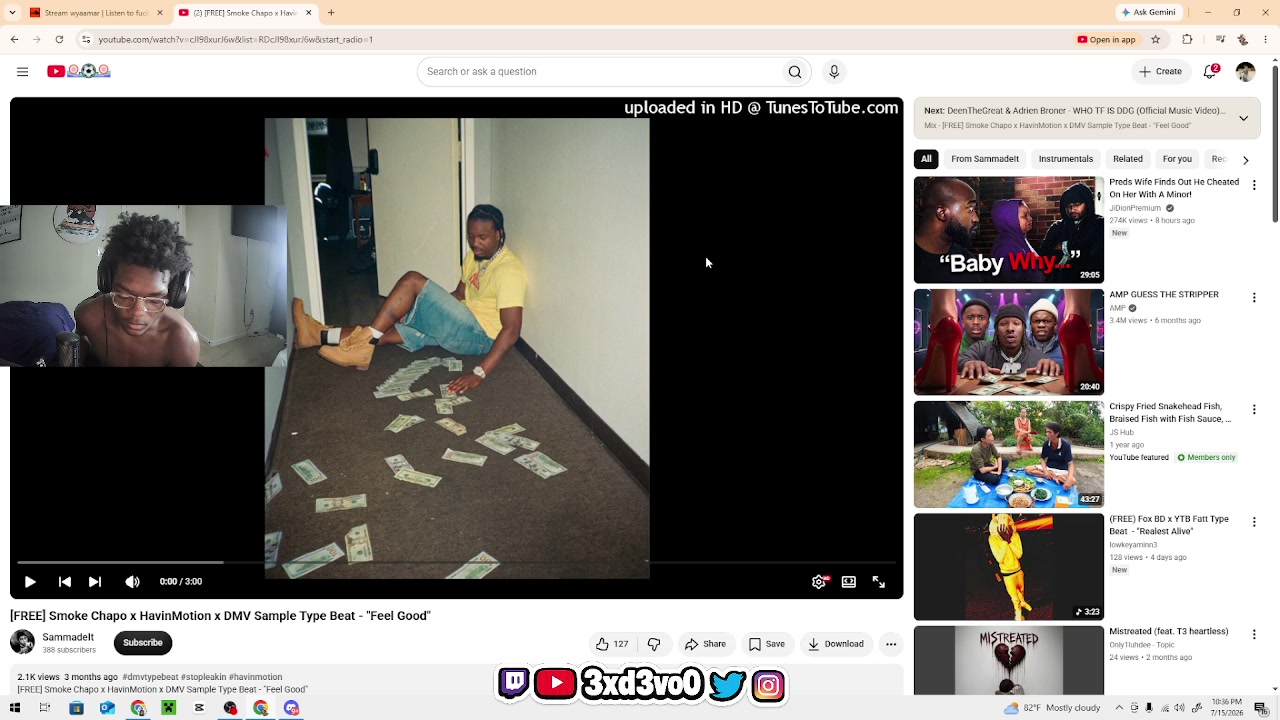Skip to previous video in playlist
The image size is (1280, 720).
point(64,582)
